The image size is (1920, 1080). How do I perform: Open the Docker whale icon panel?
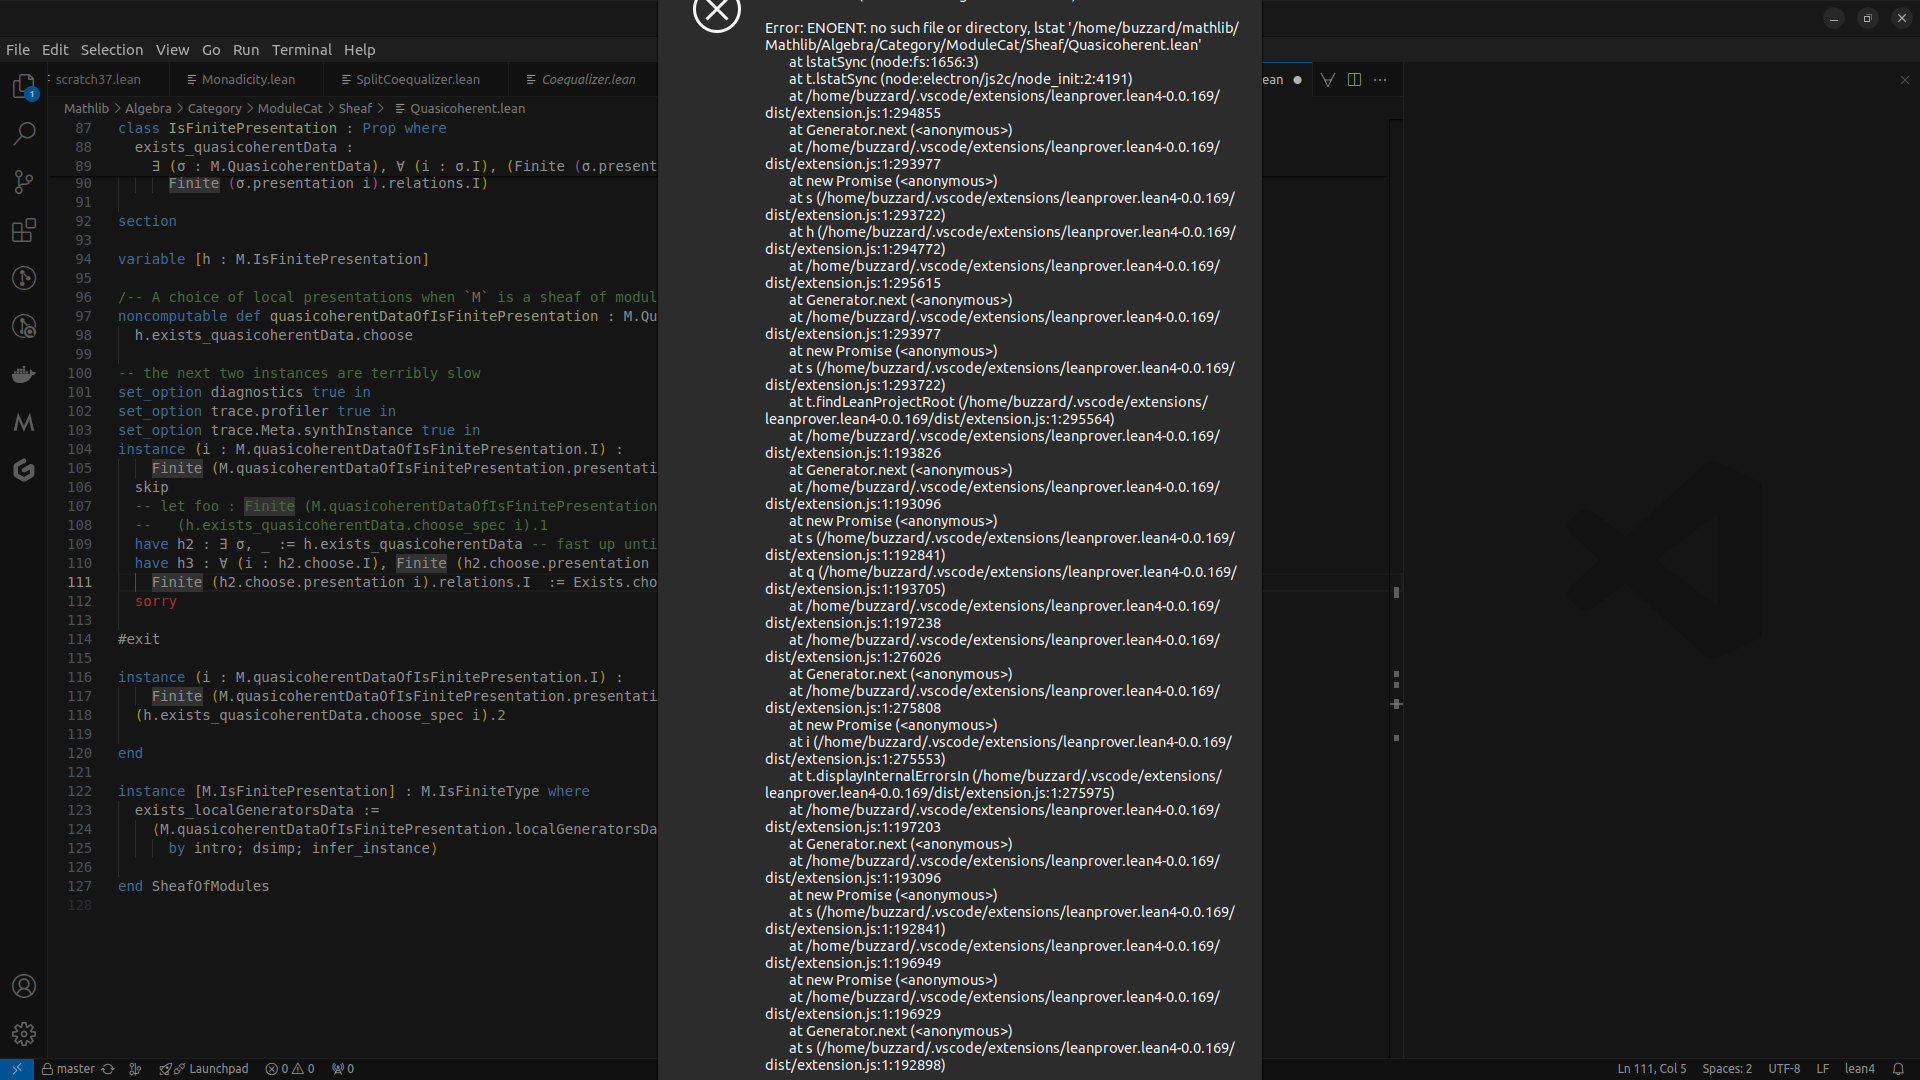[24, 374]
